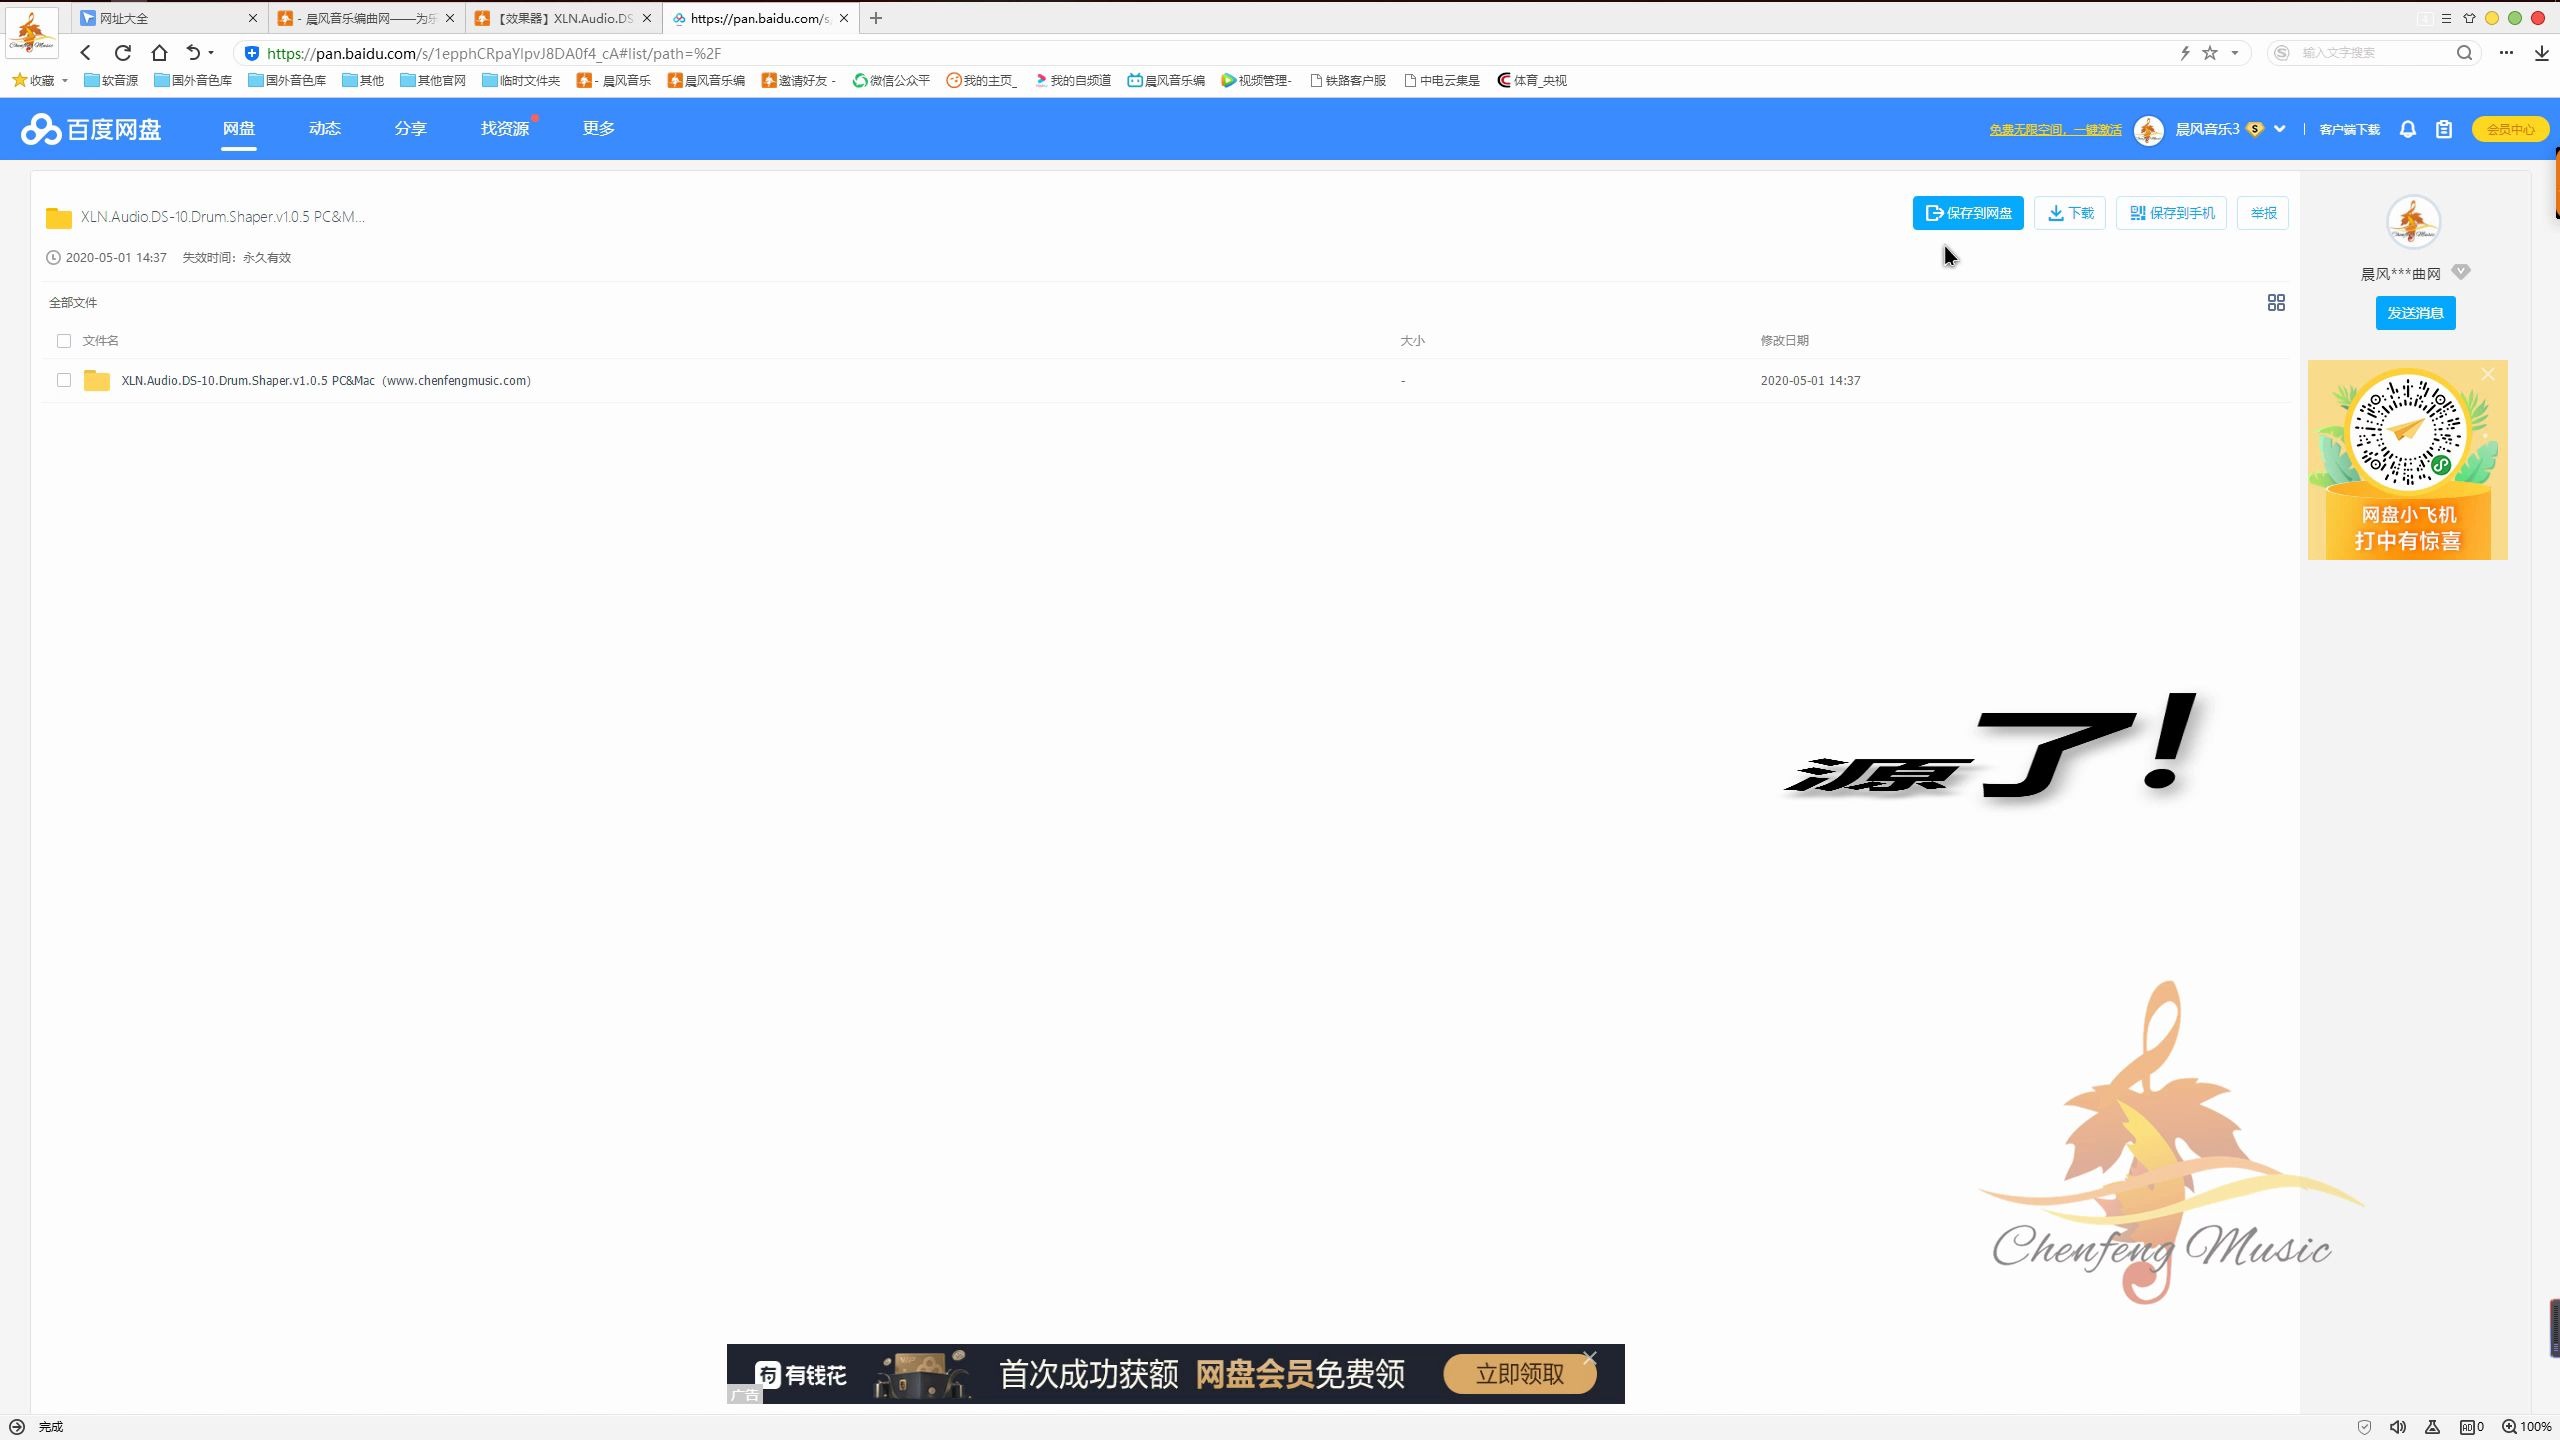
Task: Click the 举报 report button
Action: click(2263, 213)
